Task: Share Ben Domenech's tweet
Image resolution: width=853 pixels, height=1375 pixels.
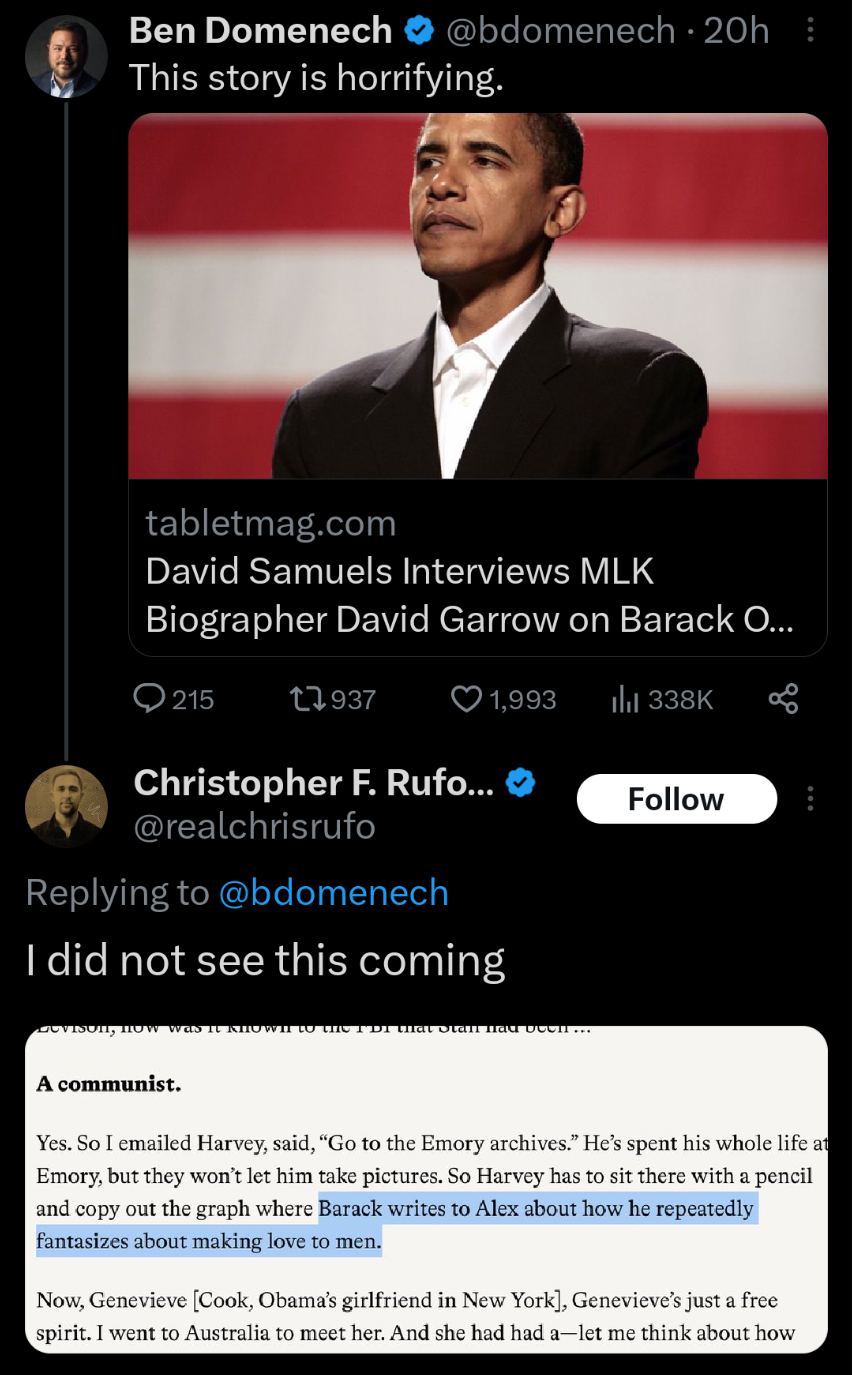Action: pos(783,699)
